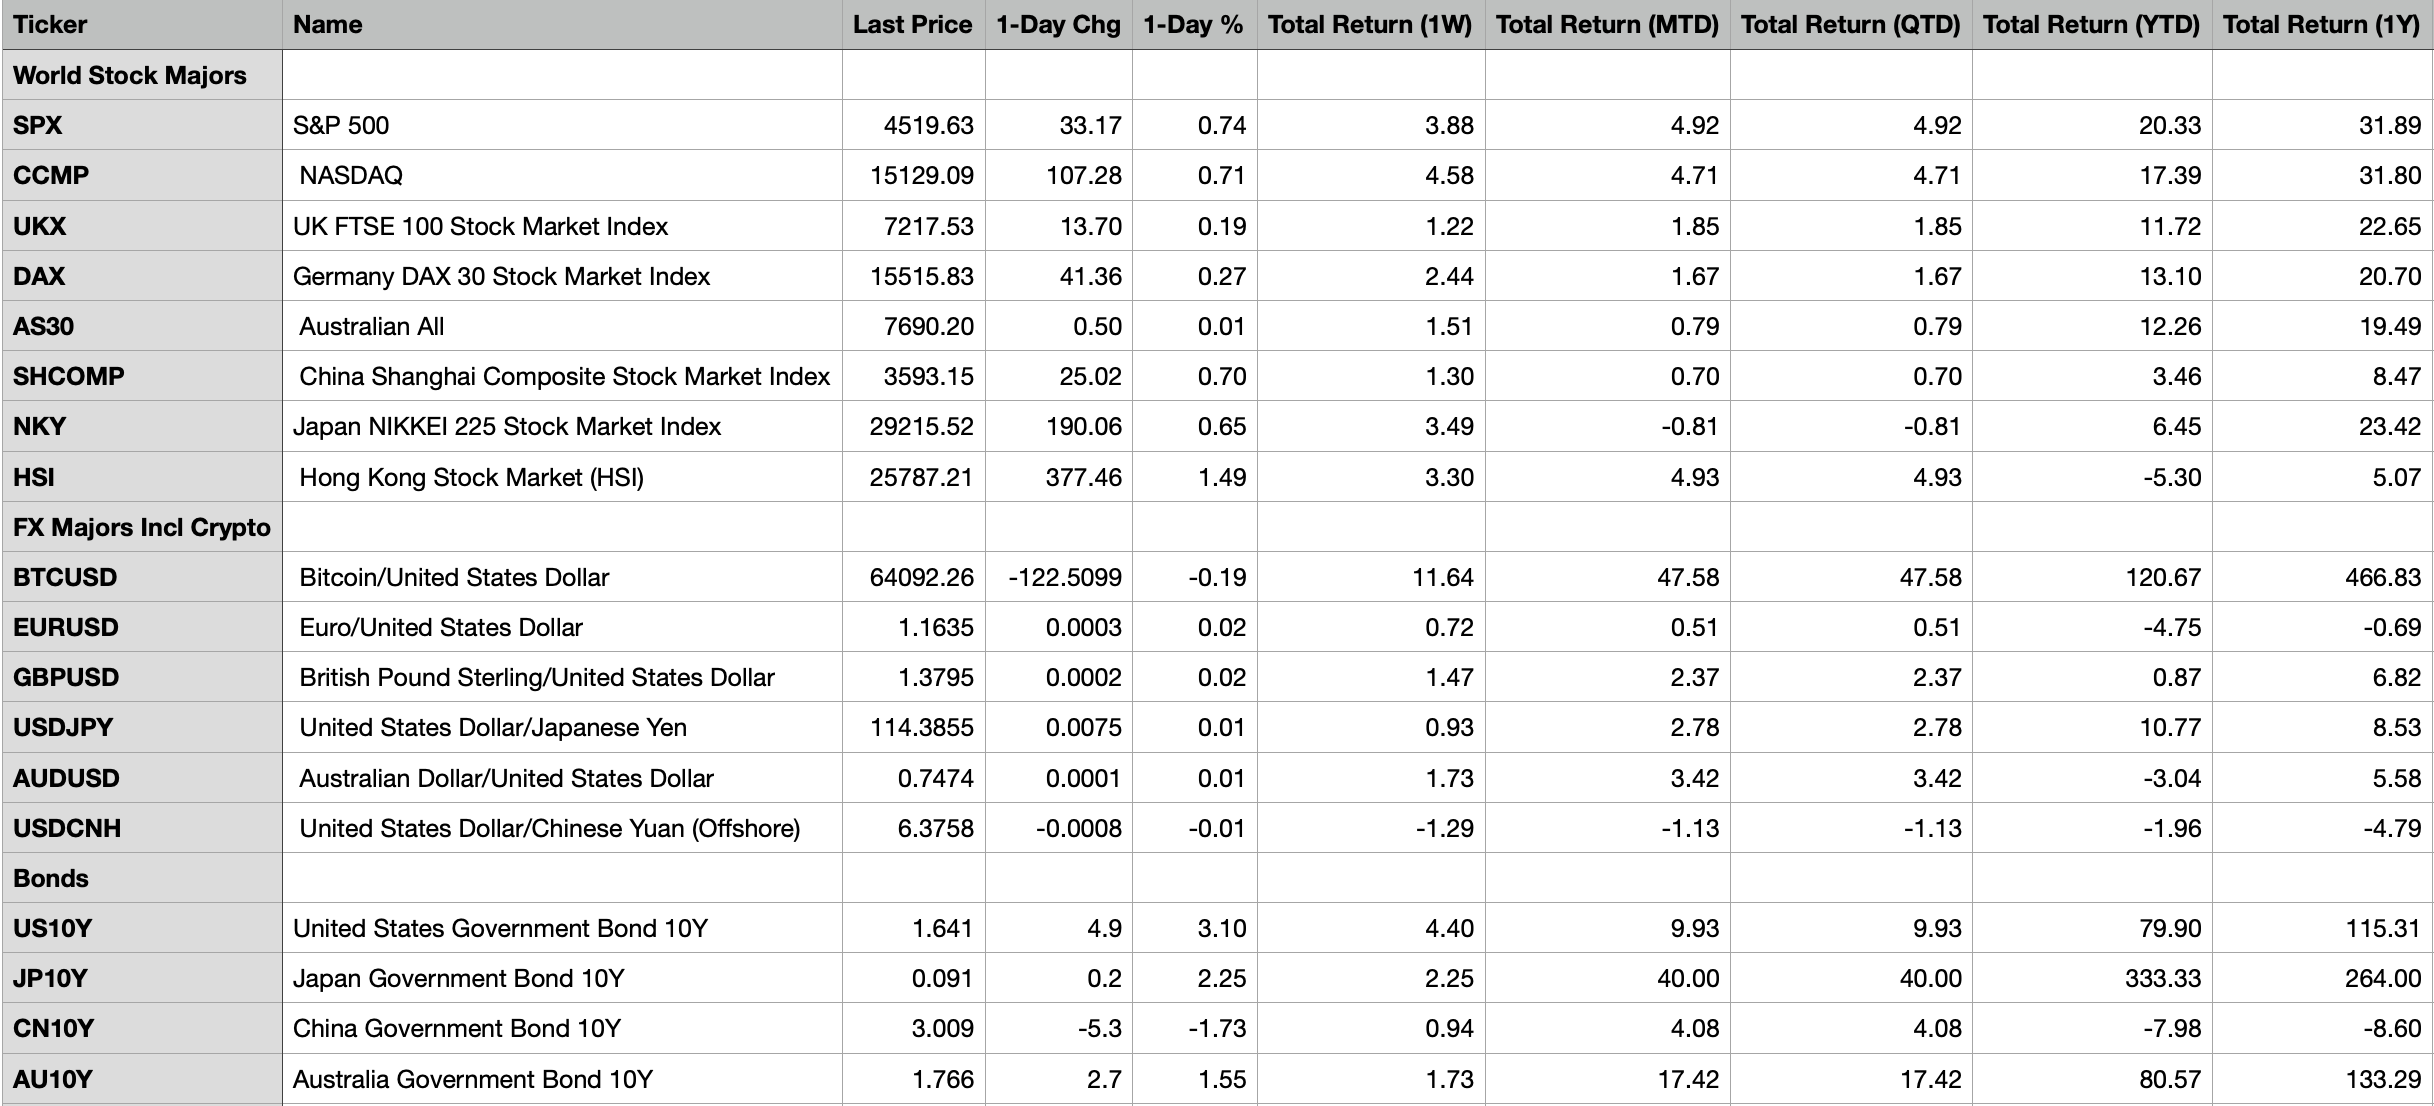2434x1106 pixels.
Task: Select the UKX ticker cell
Action: click(x=142, y=226)
